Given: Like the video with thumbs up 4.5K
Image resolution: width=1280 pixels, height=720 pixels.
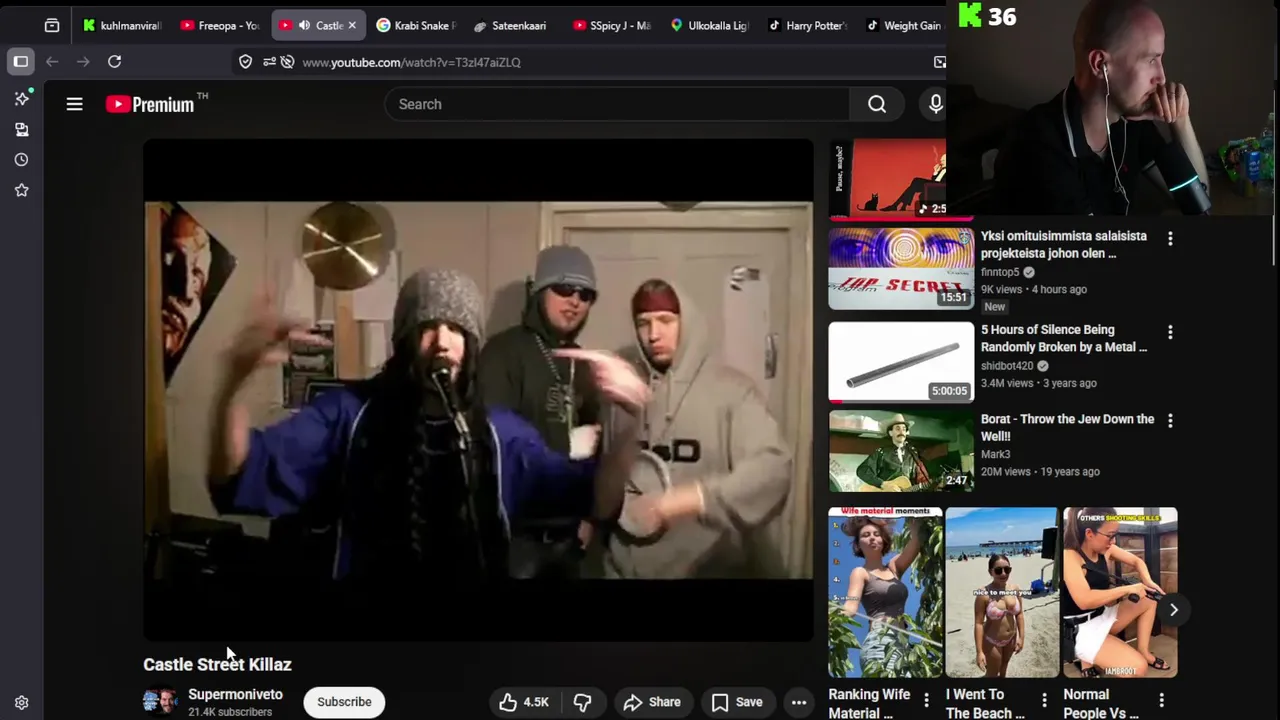Looking at the screenshot, I should (525, 702).
